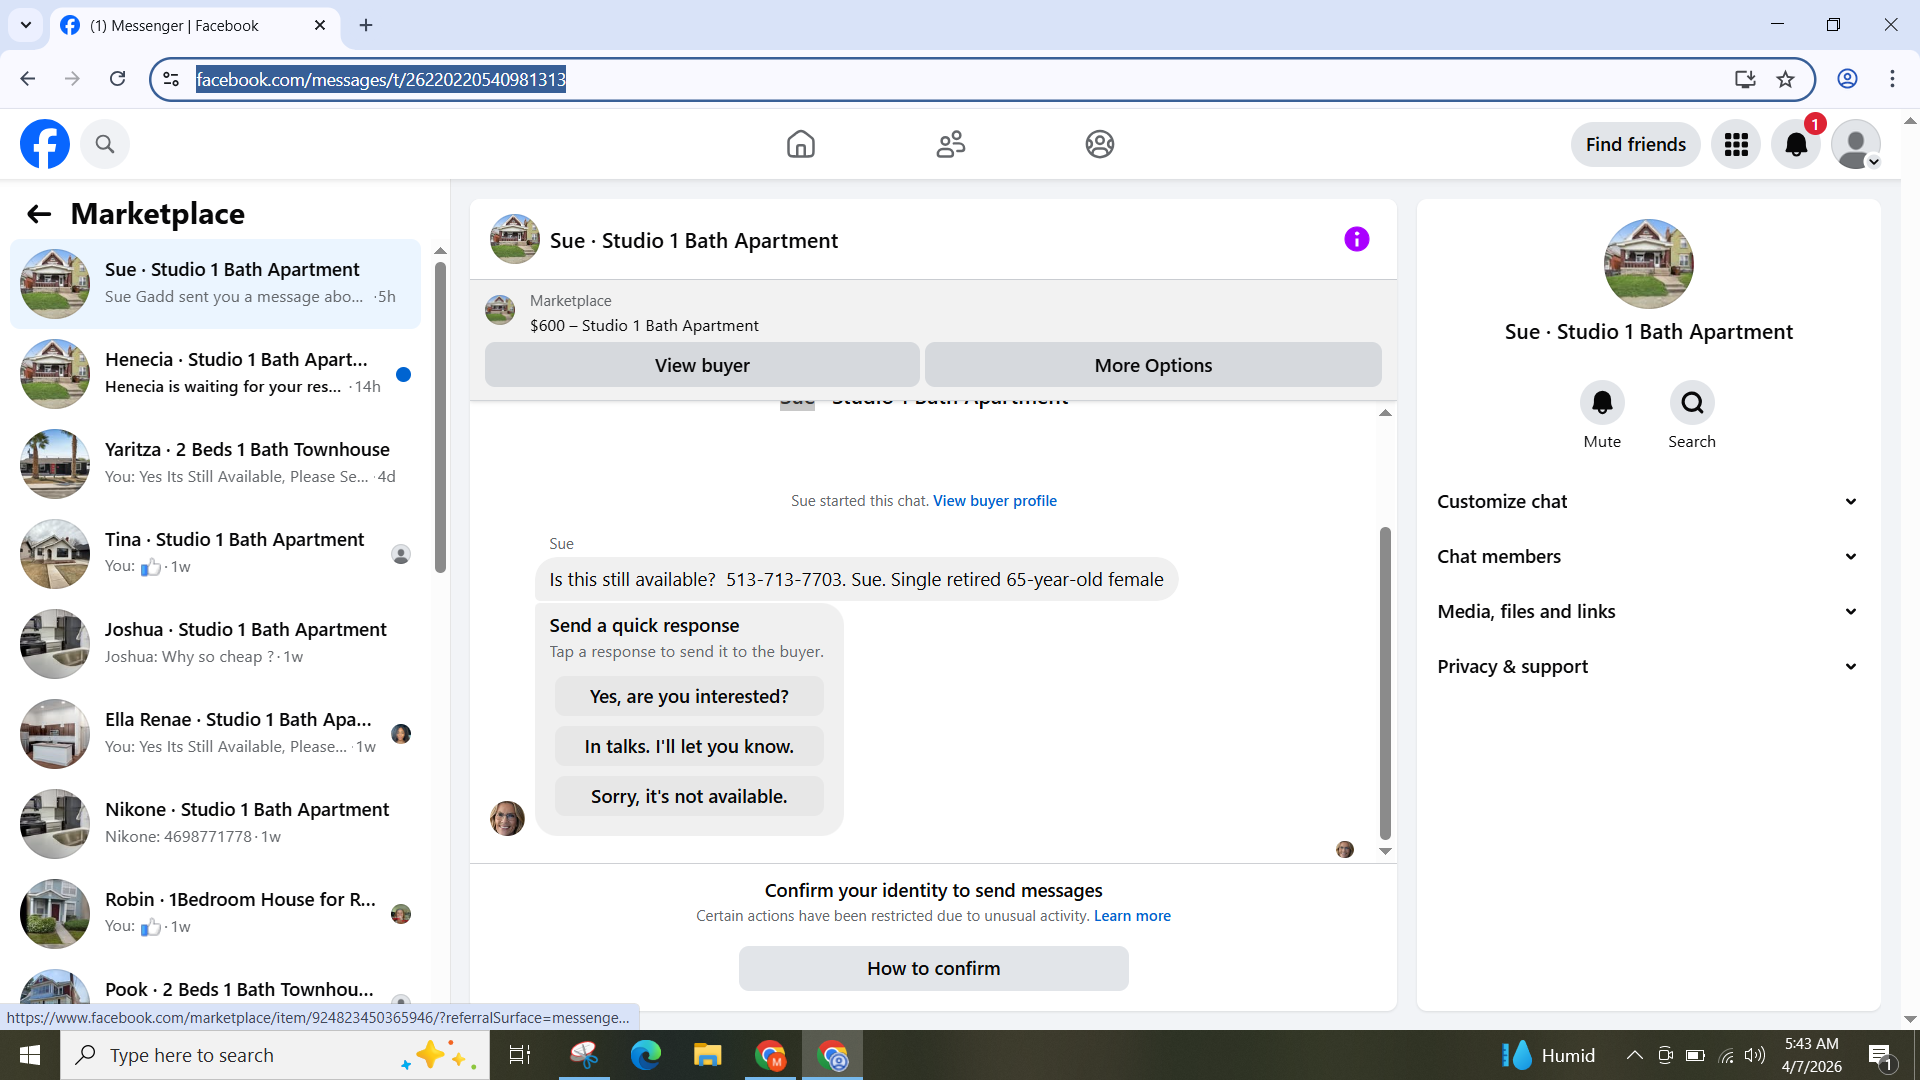
Task: Click Sue's avatar beside the message
Action: point(507,818)
